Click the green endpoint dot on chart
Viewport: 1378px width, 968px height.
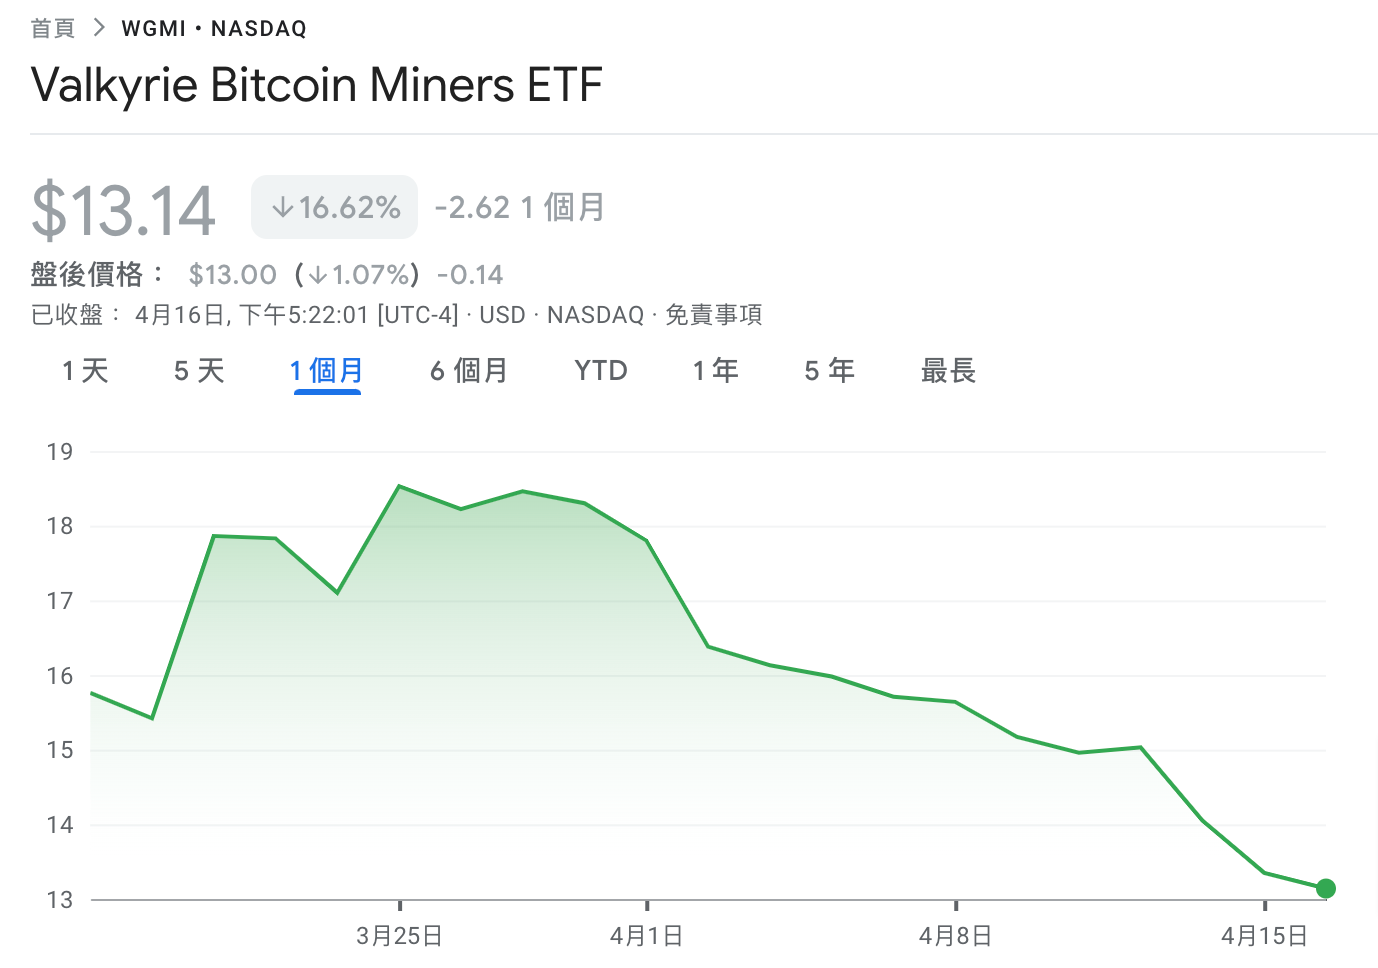[1326, 888]
